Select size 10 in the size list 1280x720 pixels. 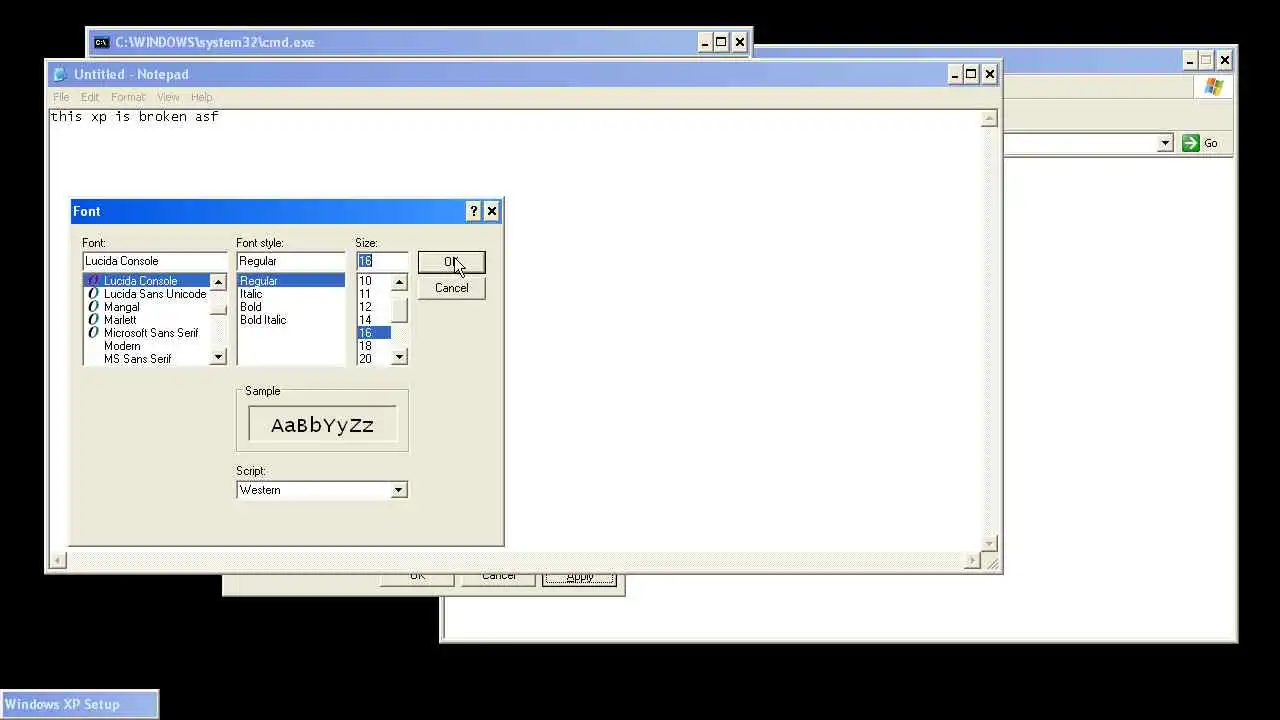pyautogui.click(x=373, y=281)
